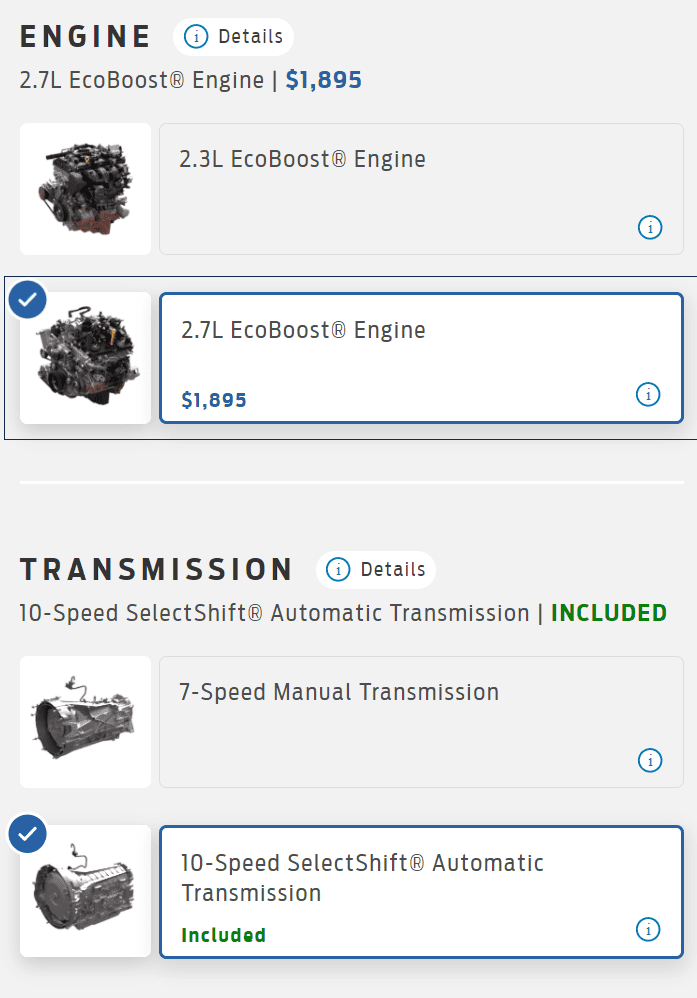This screenshot has height=998, width=697.
Task: Click checkmark badge on 10-Speed transmission
Action: [x=27, y=833]
